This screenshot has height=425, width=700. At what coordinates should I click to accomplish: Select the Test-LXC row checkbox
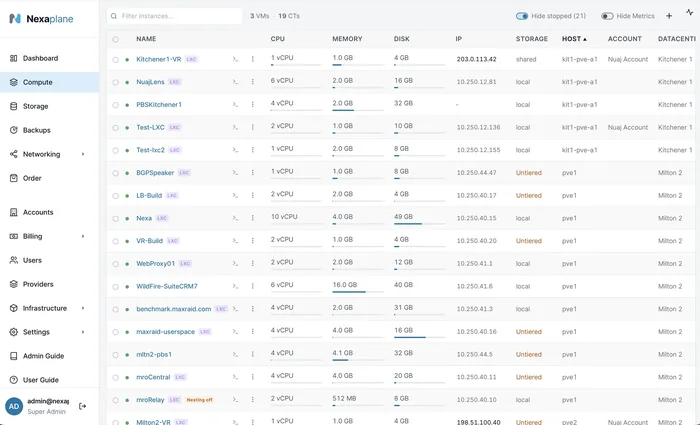tap(116, 128)
